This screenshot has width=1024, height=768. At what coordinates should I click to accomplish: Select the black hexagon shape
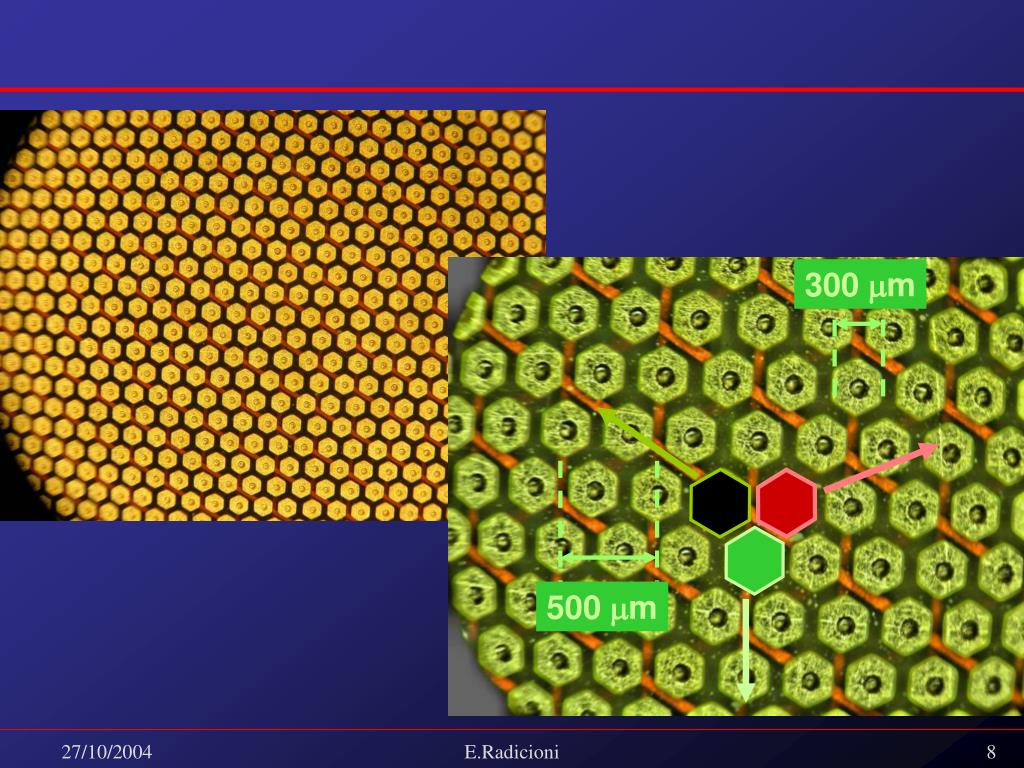720,503
